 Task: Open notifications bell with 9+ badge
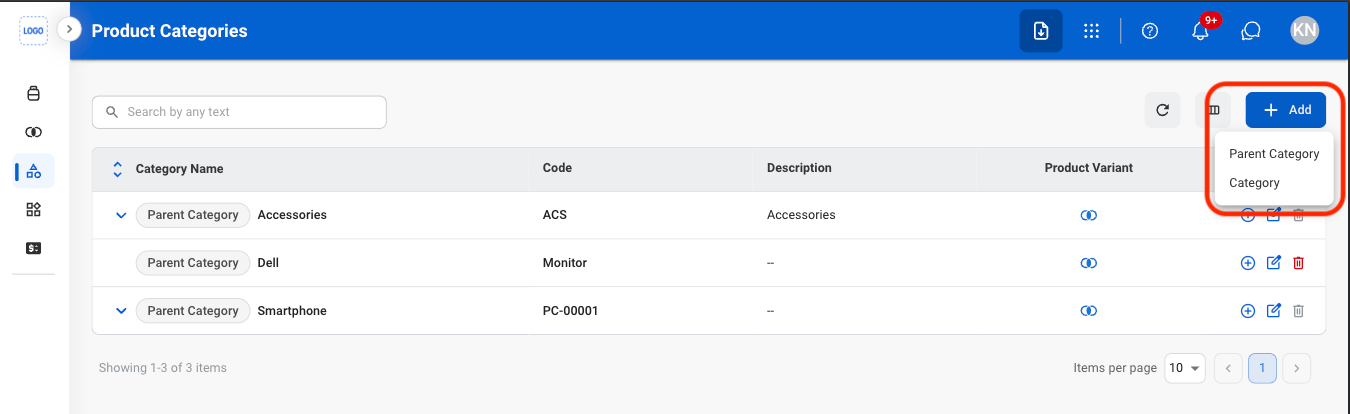point(1201,31)
